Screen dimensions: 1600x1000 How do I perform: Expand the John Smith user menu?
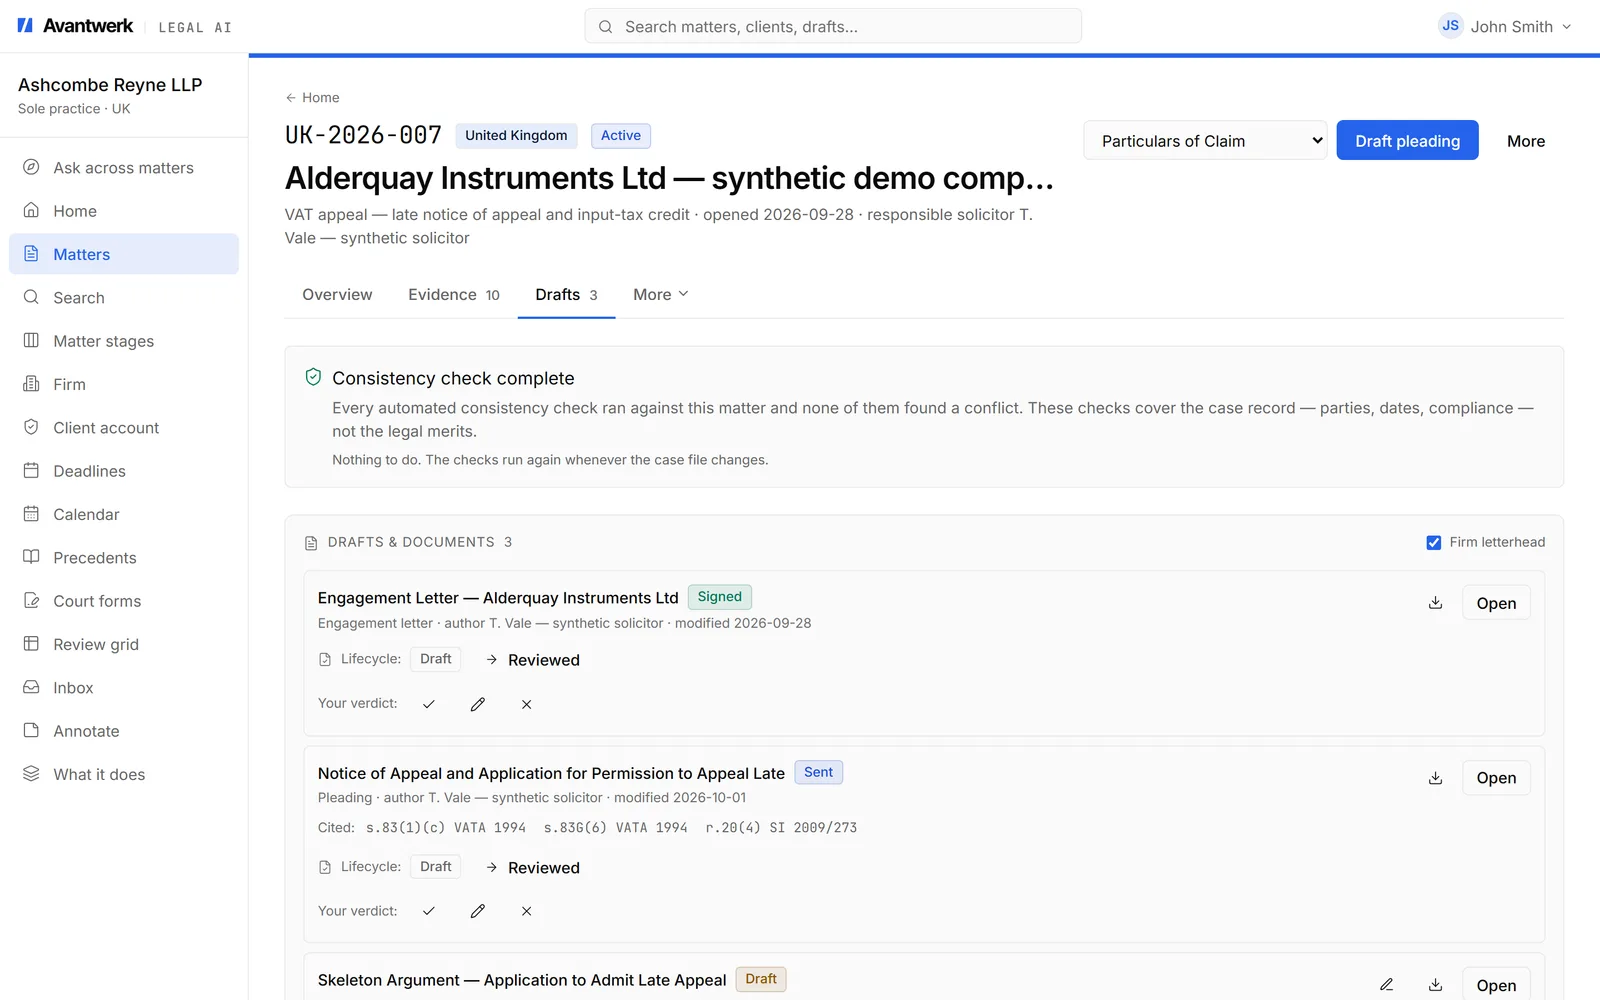1506,26
